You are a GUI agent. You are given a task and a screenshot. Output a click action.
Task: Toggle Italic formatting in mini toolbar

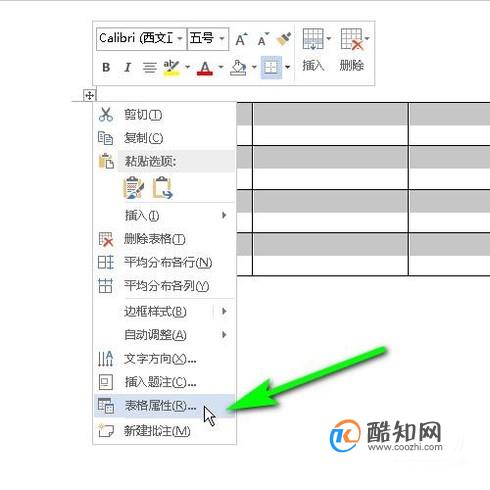[x=127, y=67]
